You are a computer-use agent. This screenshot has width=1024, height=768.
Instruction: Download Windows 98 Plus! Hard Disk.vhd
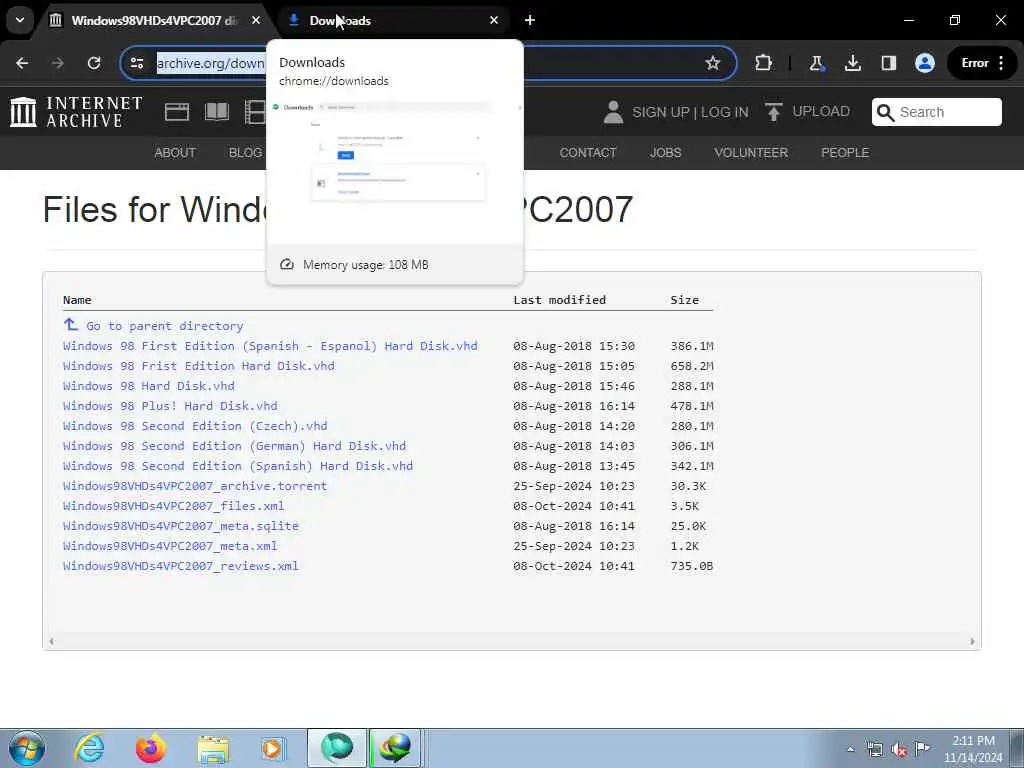tap(170, 406)
